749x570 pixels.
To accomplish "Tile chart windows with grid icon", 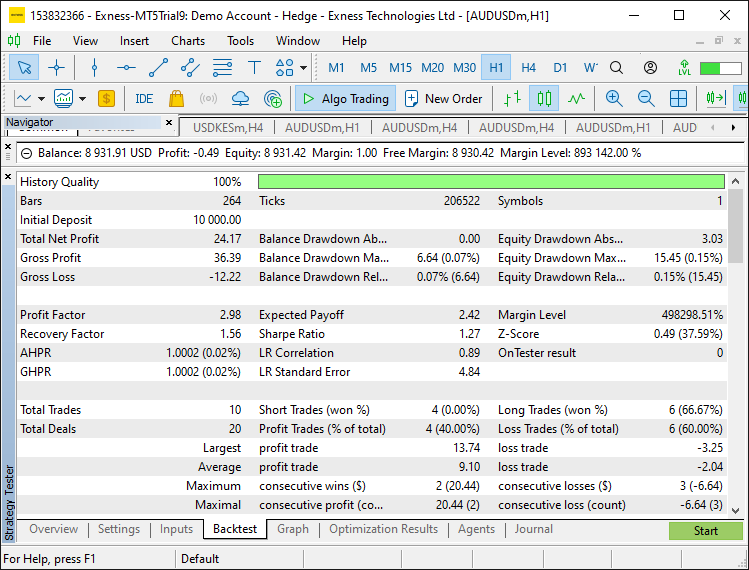I will [678, 99].
